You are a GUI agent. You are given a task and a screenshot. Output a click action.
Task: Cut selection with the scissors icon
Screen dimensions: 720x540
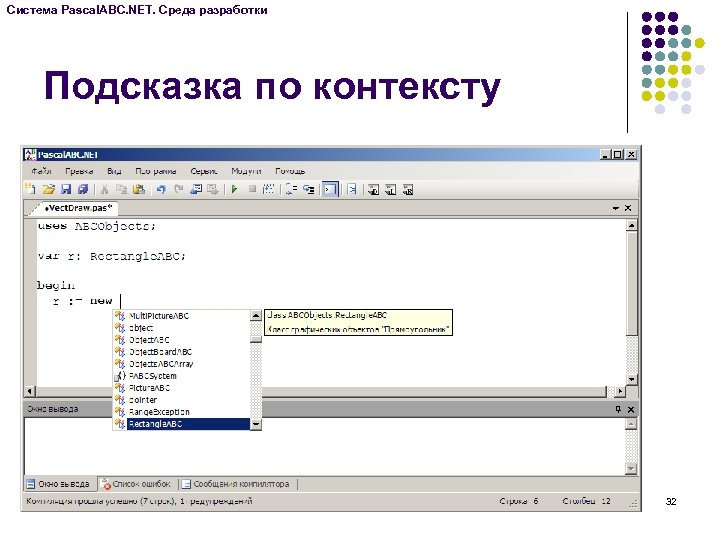coord(104,189)
